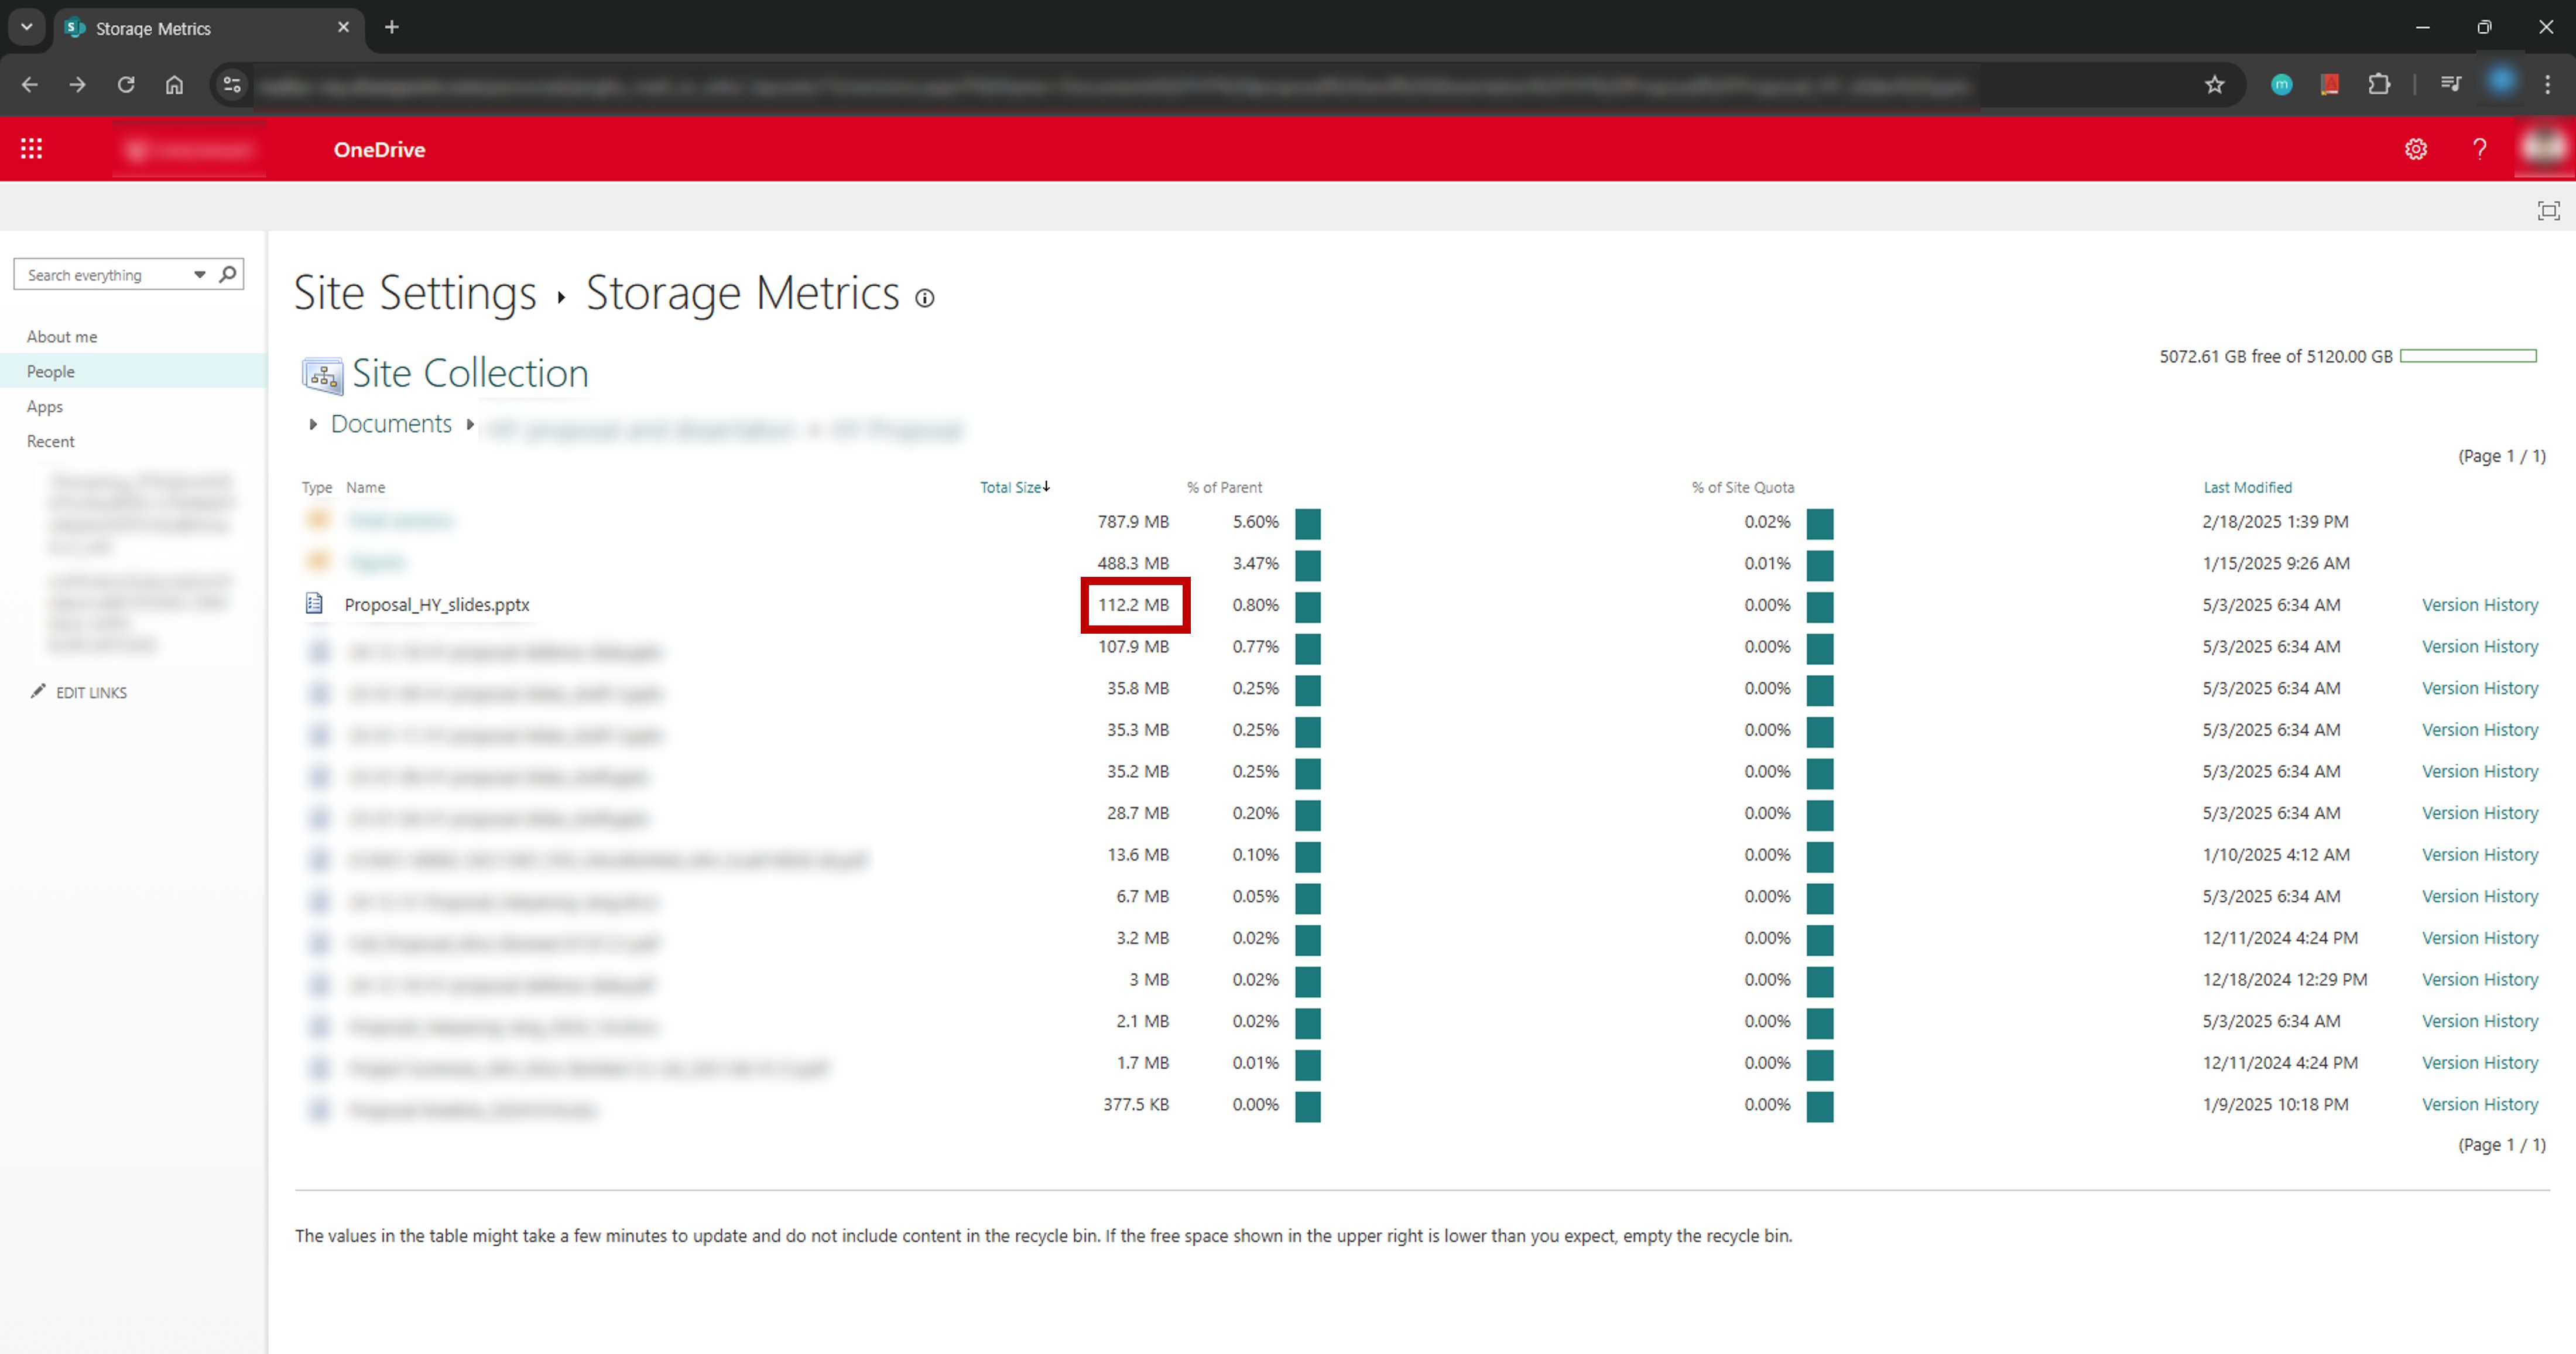Bookmark this page with the star icon
This screenshot has height=1354, width=2576.
pyautogui.click(x=2214, y=85)
